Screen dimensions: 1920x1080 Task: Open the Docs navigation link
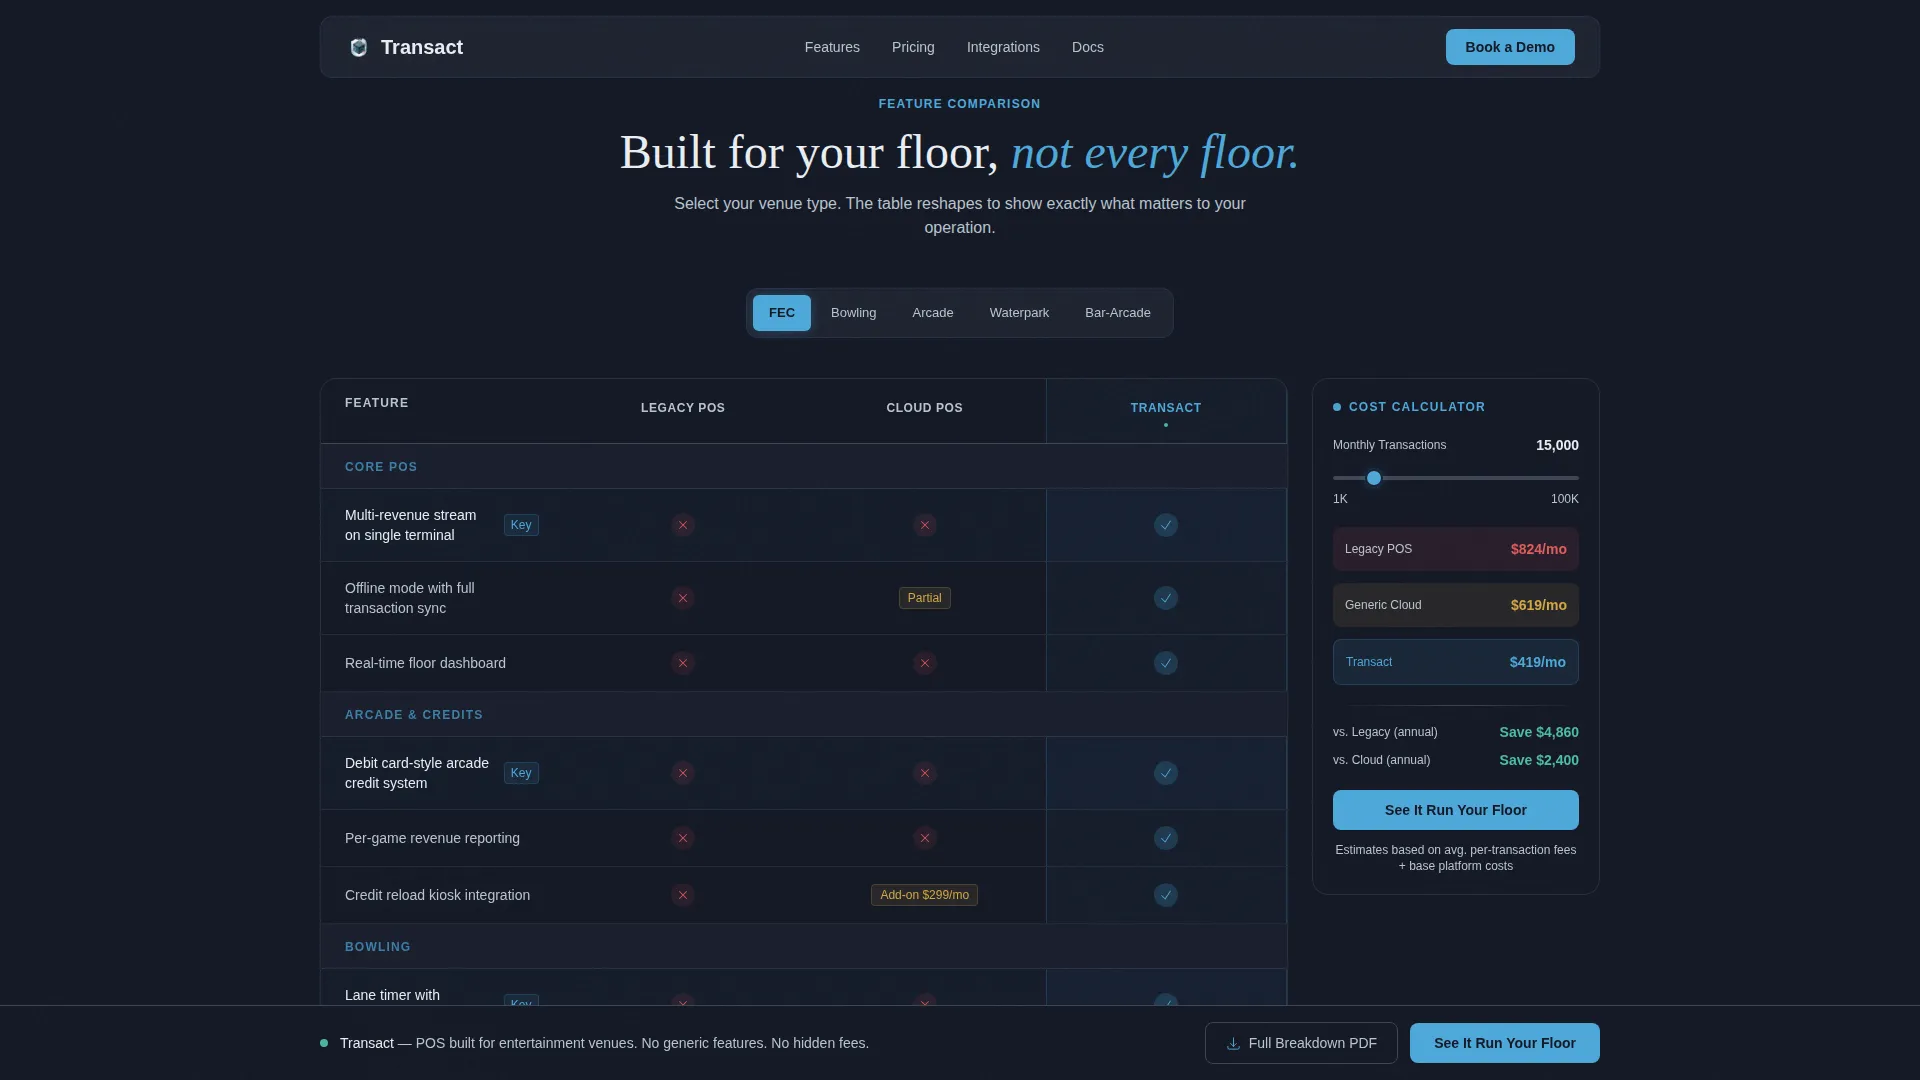pyautogui.click(x=1088, y=47)
